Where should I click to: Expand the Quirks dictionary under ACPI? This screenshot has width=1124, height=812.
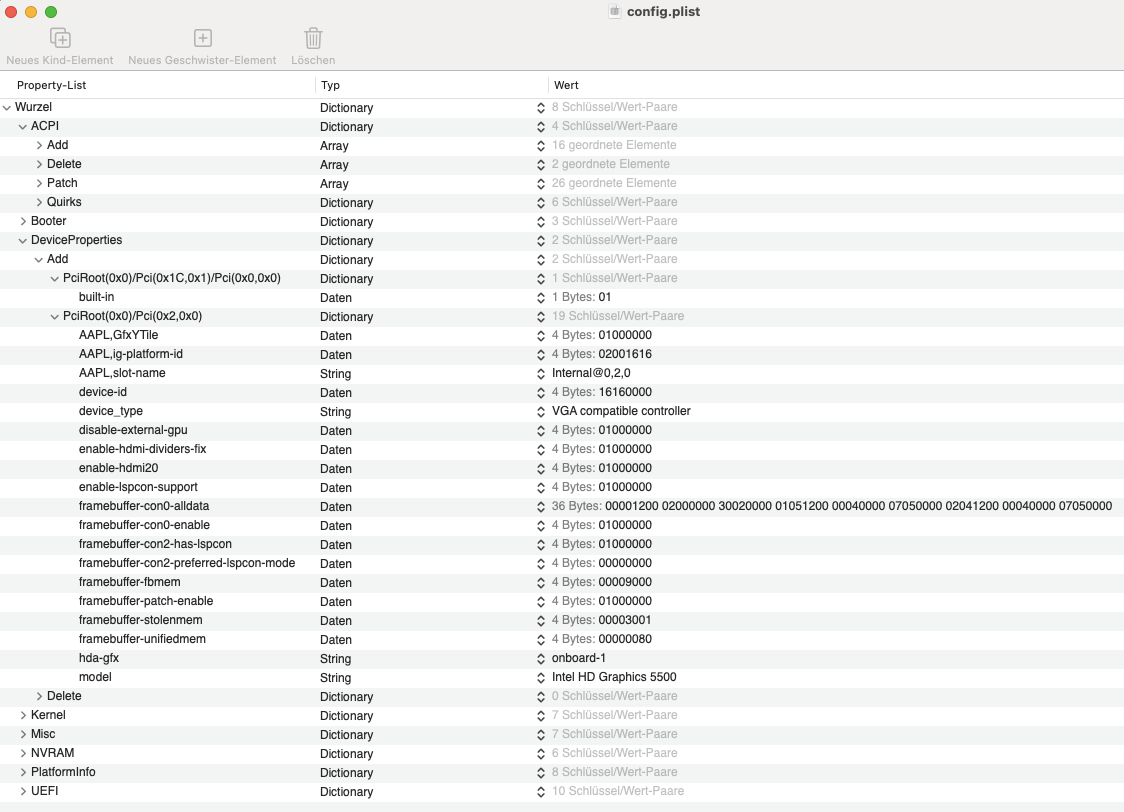tap(39, 202)
